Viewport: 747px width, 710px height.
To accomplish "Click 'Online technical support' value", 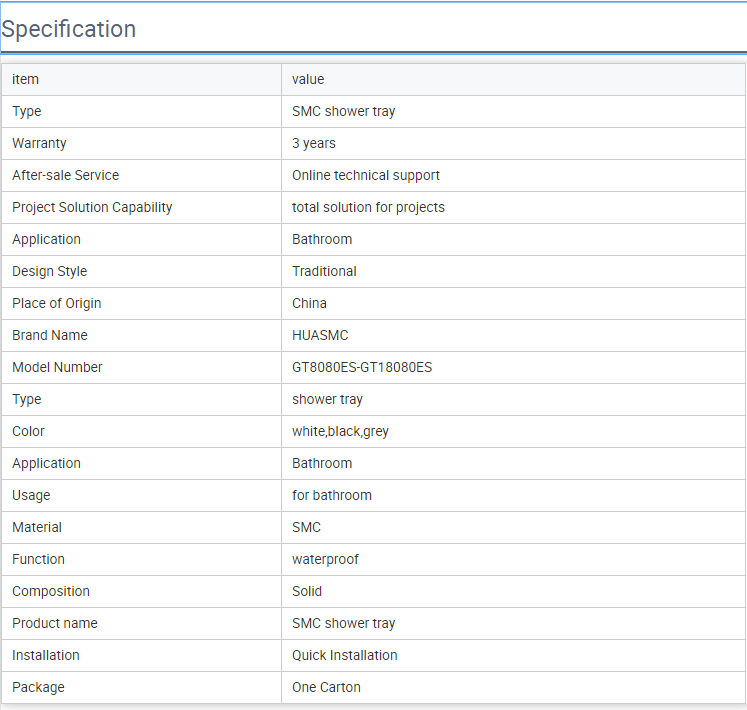I will (366, 175).
